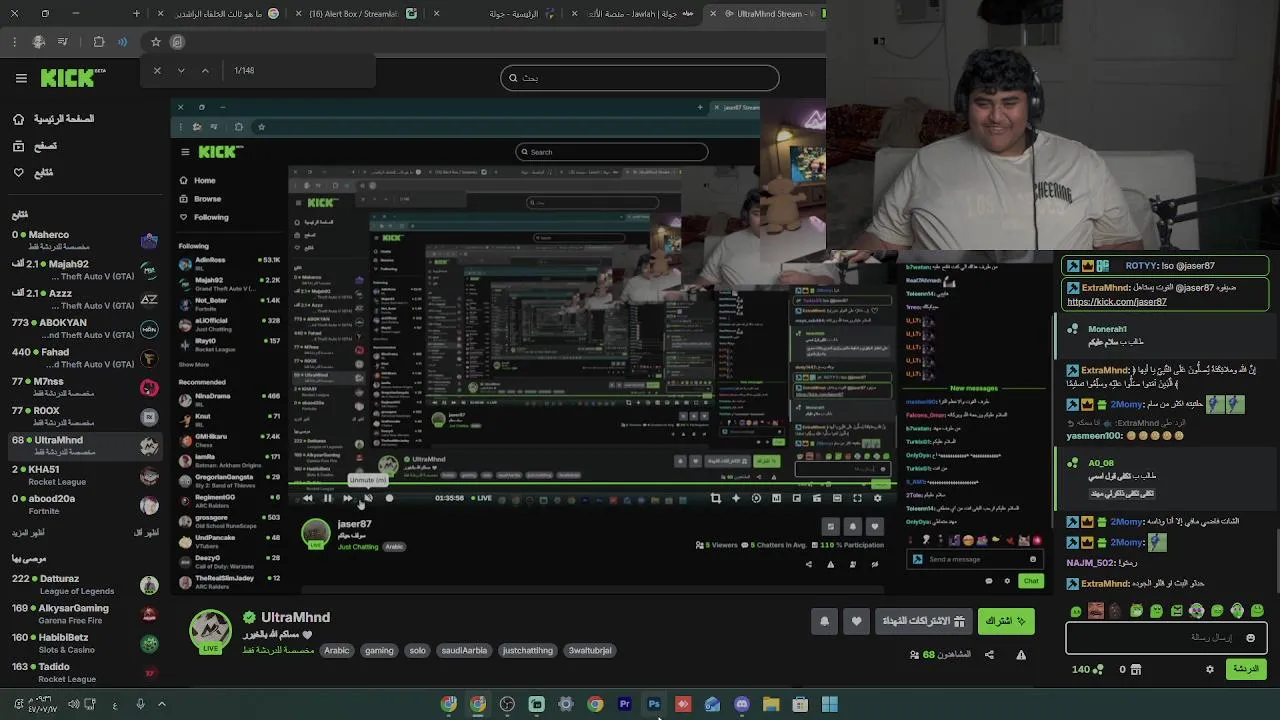Image resolution: width=1280 pixels, height=720 pixels.
Task: Select the Arabic tag
Action: click(x=337, y=650)
